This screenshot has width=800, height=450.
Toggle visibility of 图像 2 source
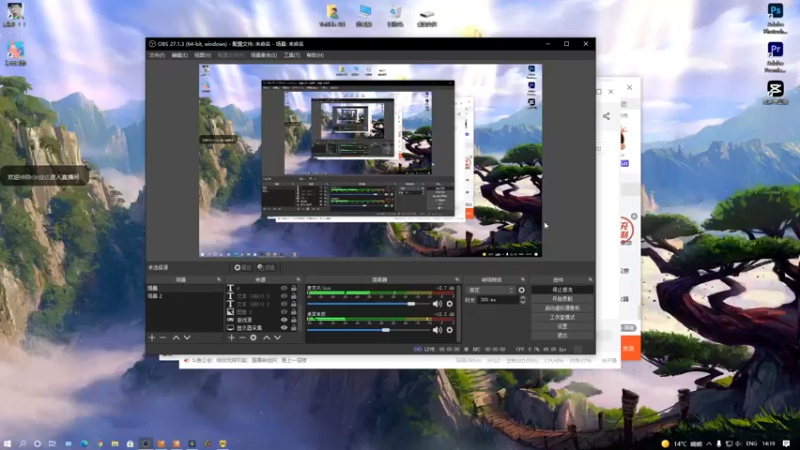click(x=284, y=312)
